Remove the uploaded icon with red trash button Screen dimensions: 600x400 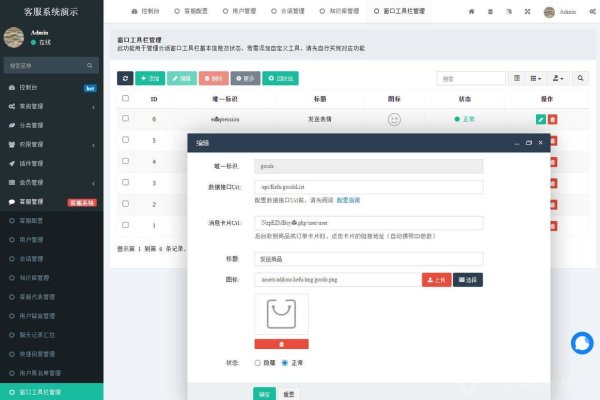click(281, 344)
